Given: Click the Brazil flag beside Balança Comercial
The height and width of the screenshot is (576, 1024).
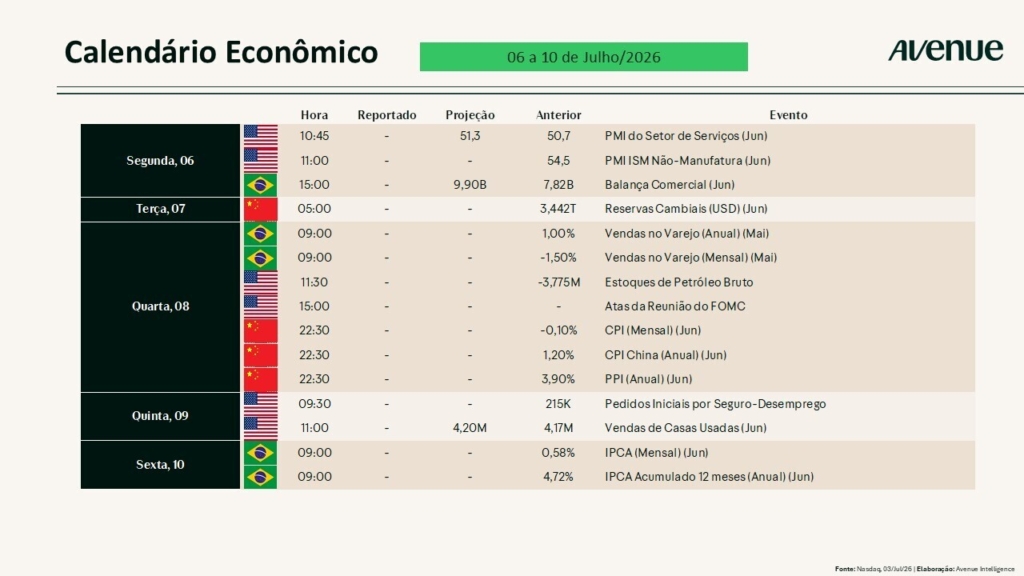Looking at the screenshot, I should 261,185.
